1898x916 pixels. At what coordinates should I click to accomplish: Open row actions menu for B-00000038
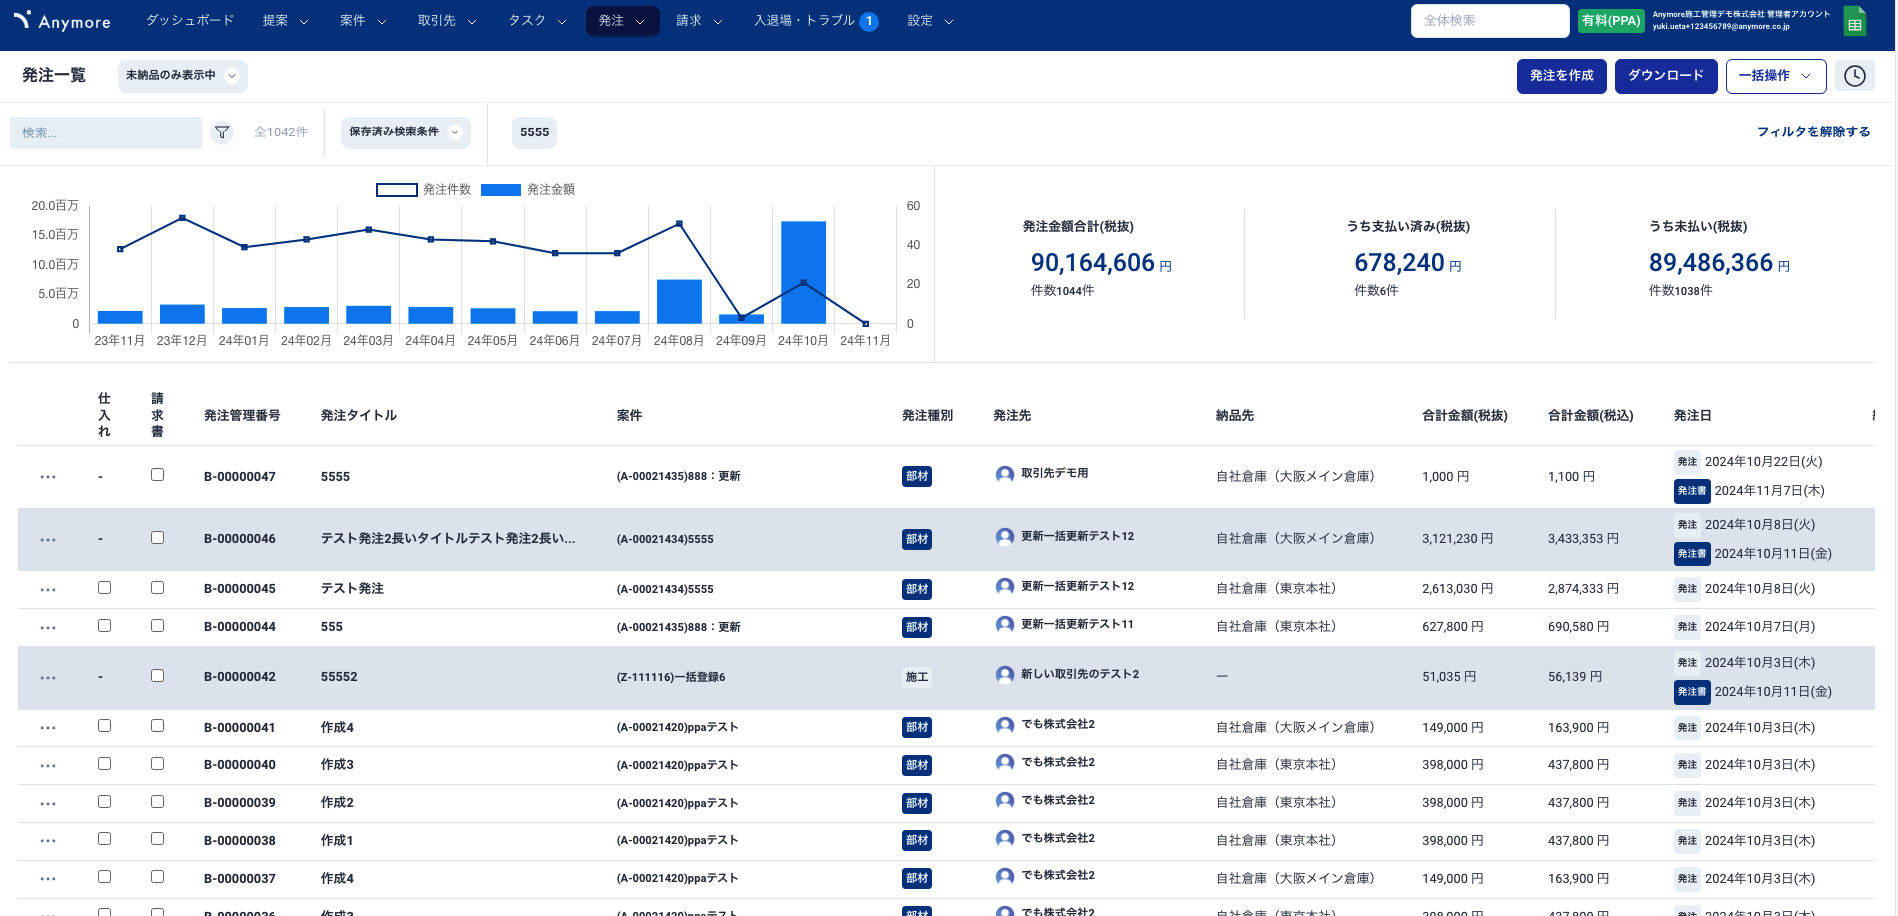pyautogui.click(x=48, y=841)
